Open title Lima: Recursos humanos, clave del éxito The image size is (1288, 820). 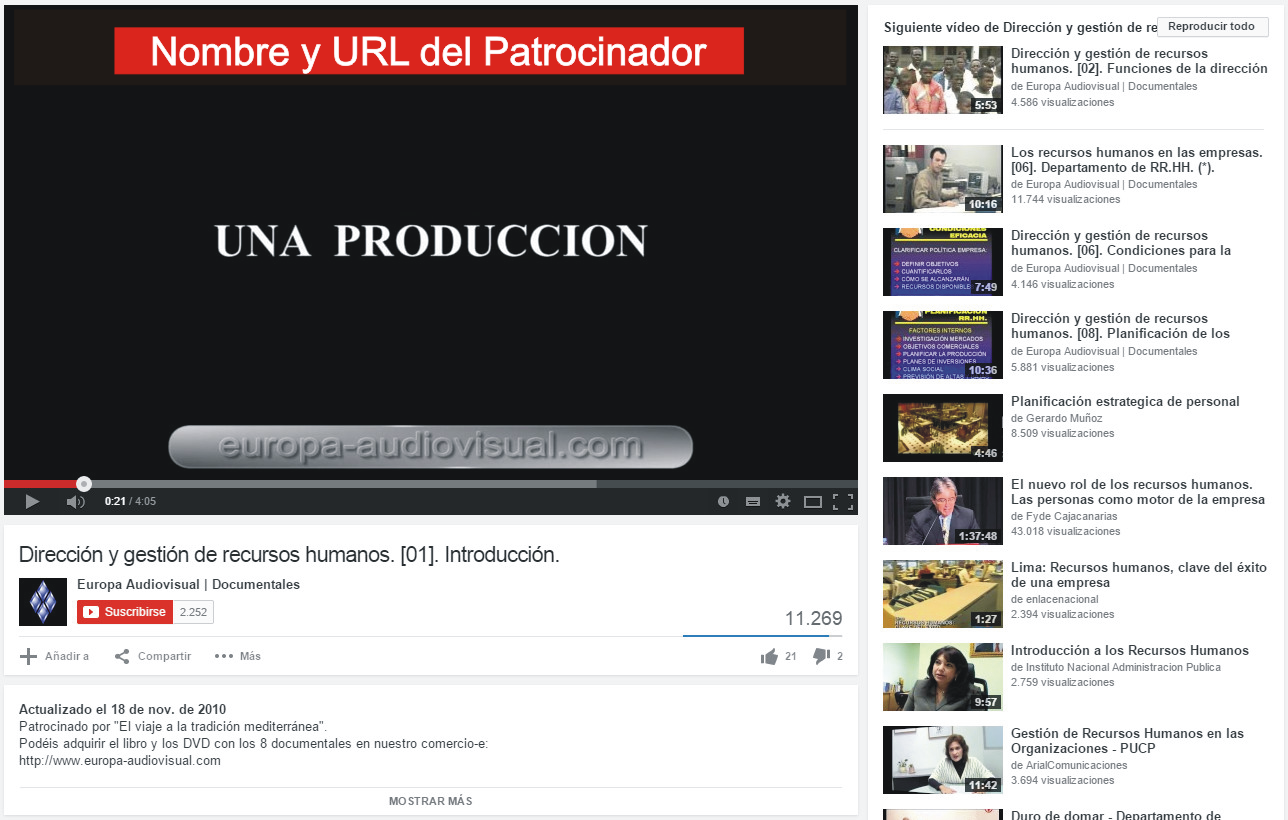pyautogui.click(x=1139, y=575)
